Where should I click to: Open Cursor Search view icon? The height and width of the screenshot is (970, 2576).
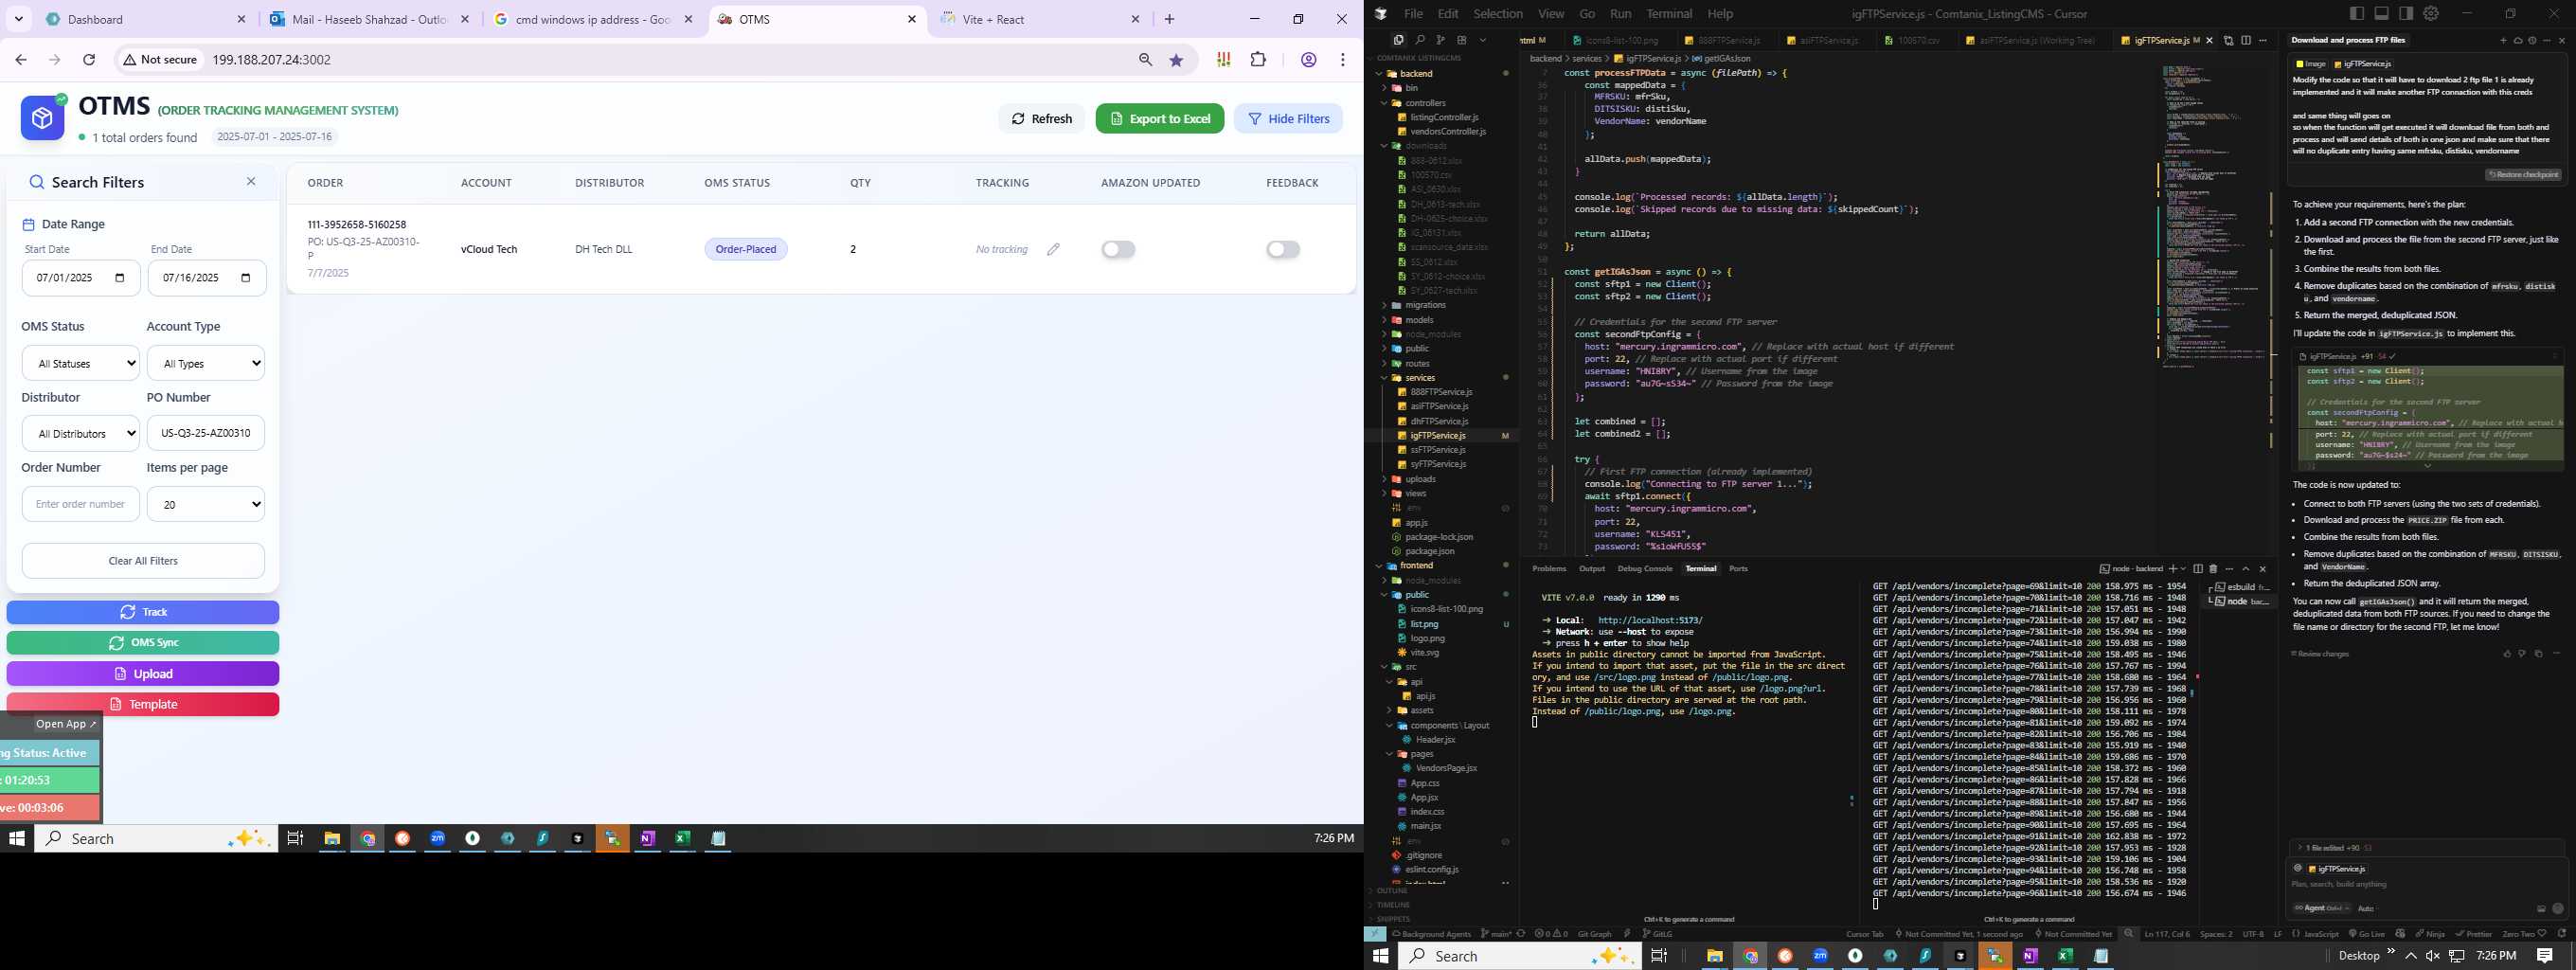coord(1419,40)
